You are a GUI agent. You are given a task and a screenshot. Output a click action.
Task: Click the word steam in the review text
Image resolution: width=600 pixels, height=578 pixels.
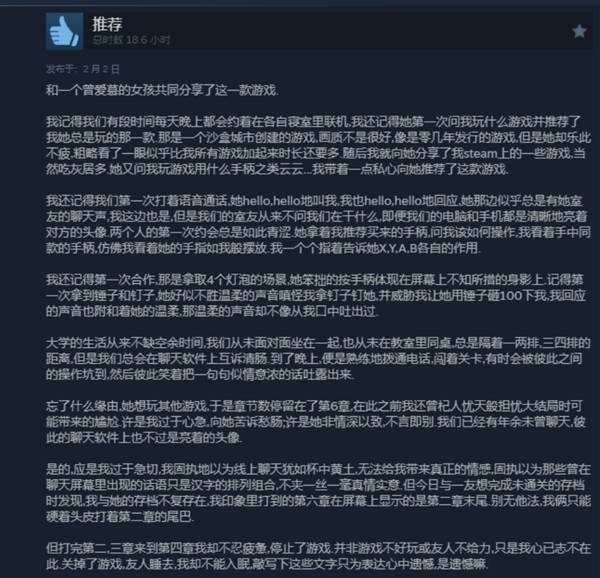(480, 153)
